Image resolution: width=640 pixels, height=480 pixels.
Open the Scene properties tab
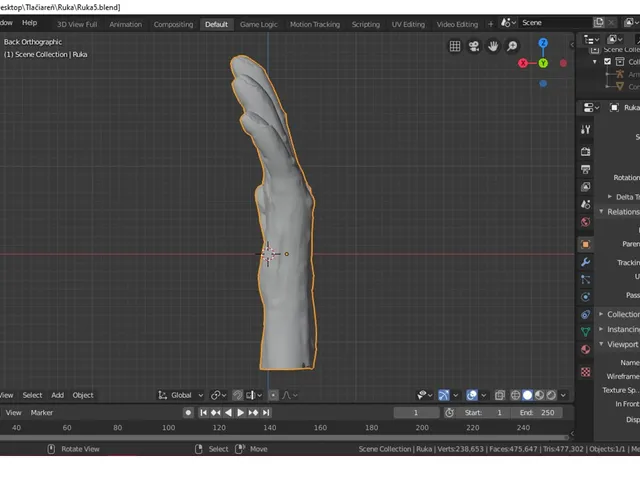[x=585, y=204]
